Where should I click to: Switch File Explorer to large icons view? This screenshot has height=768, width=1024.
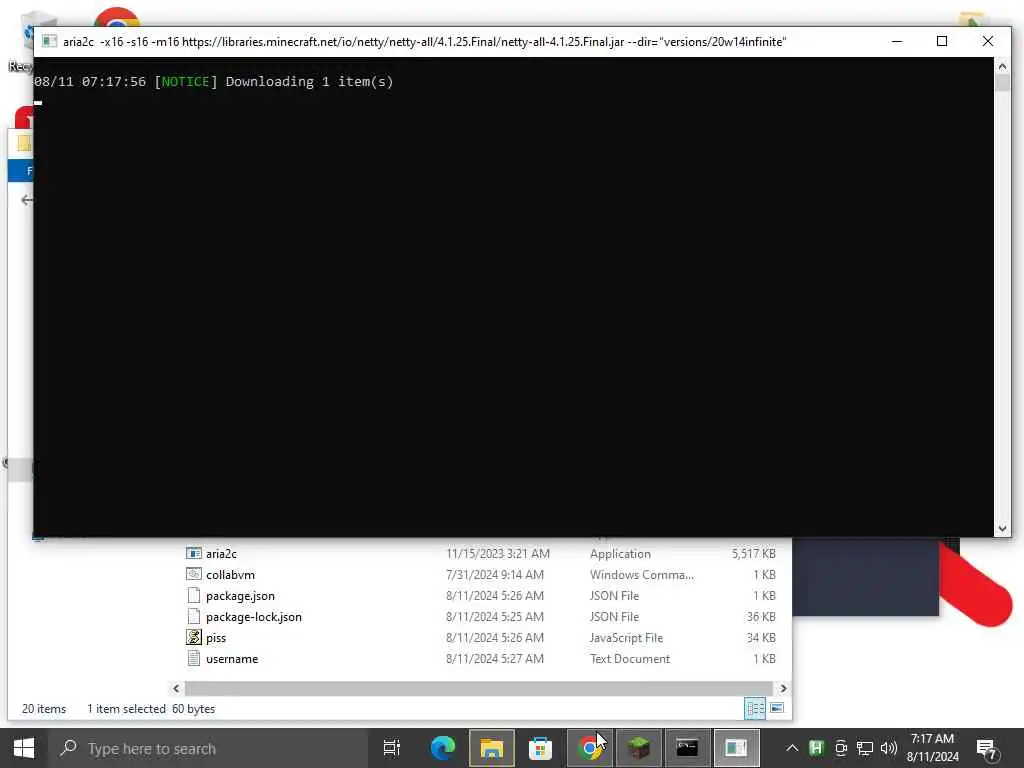[x=776, y=708]
